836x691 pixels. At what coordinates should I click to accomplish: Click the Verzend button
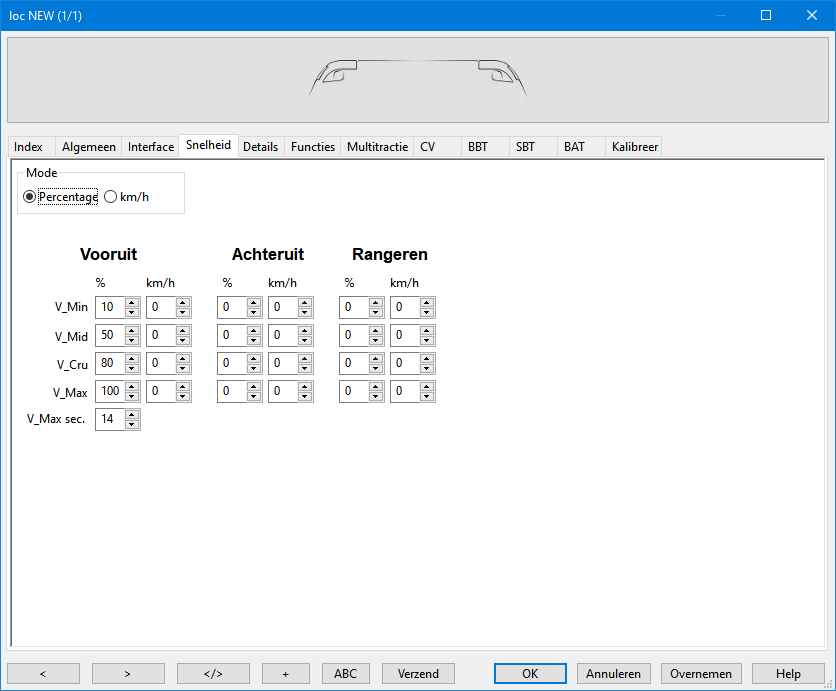pyautogui.click(x=418, y=673)
